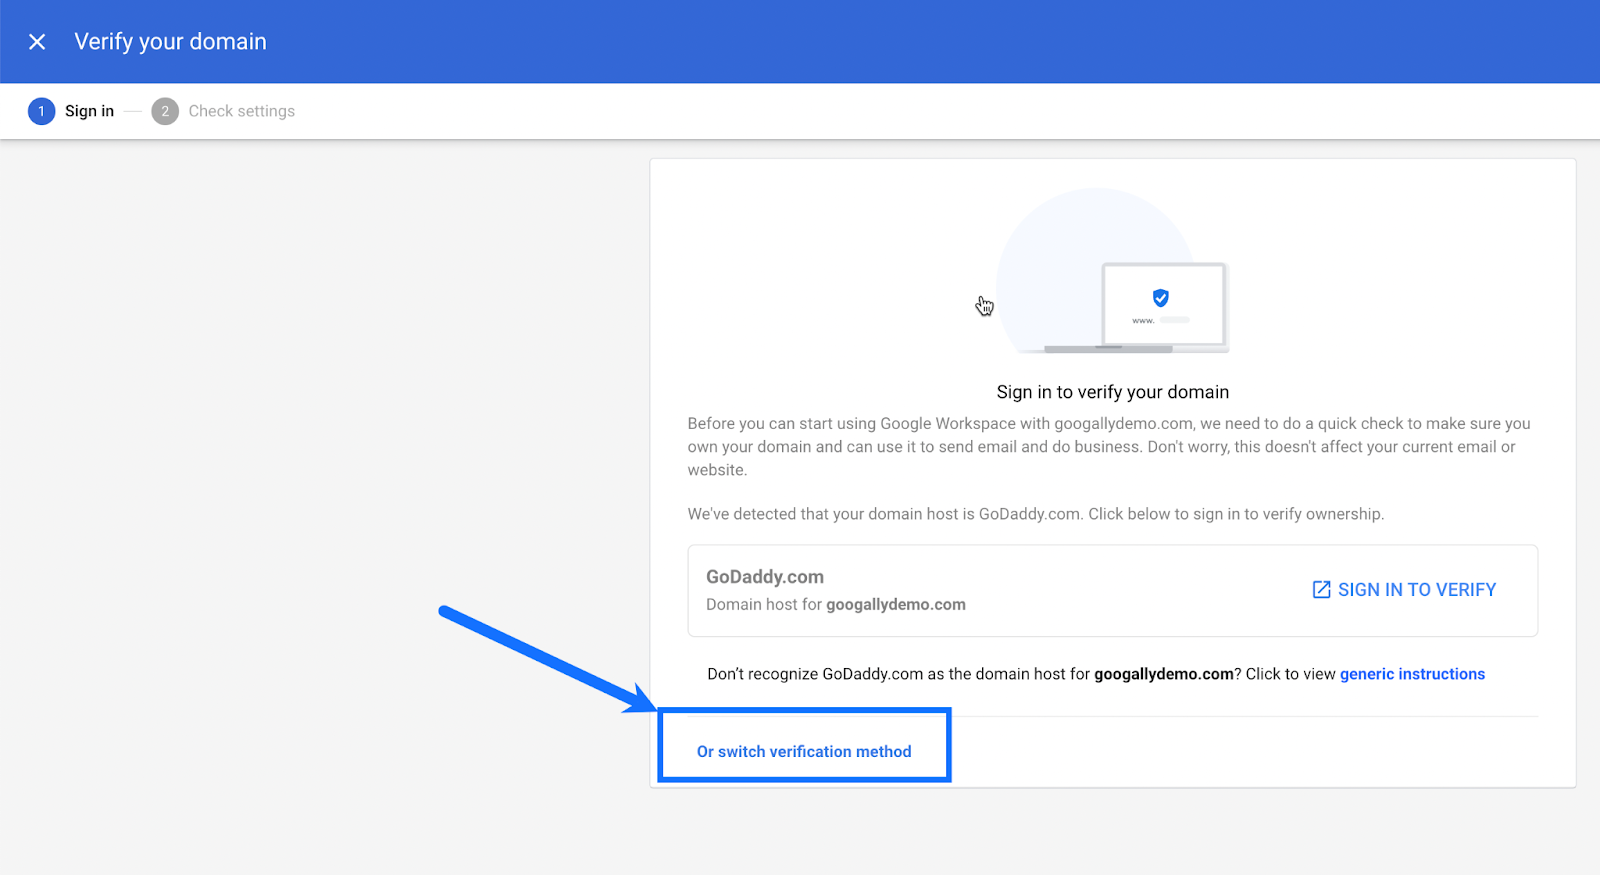
Task: Select step 2 Check settings
Action: point(223,111)
